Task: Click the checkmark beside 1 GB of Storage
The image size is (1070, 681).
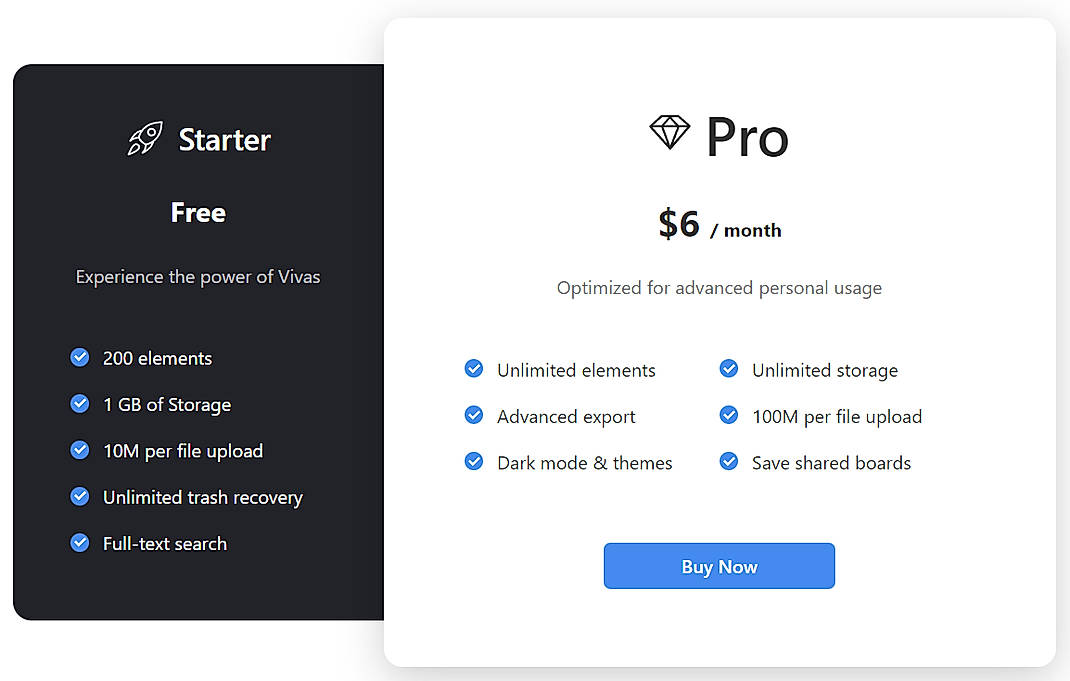Action: [80, 404]
